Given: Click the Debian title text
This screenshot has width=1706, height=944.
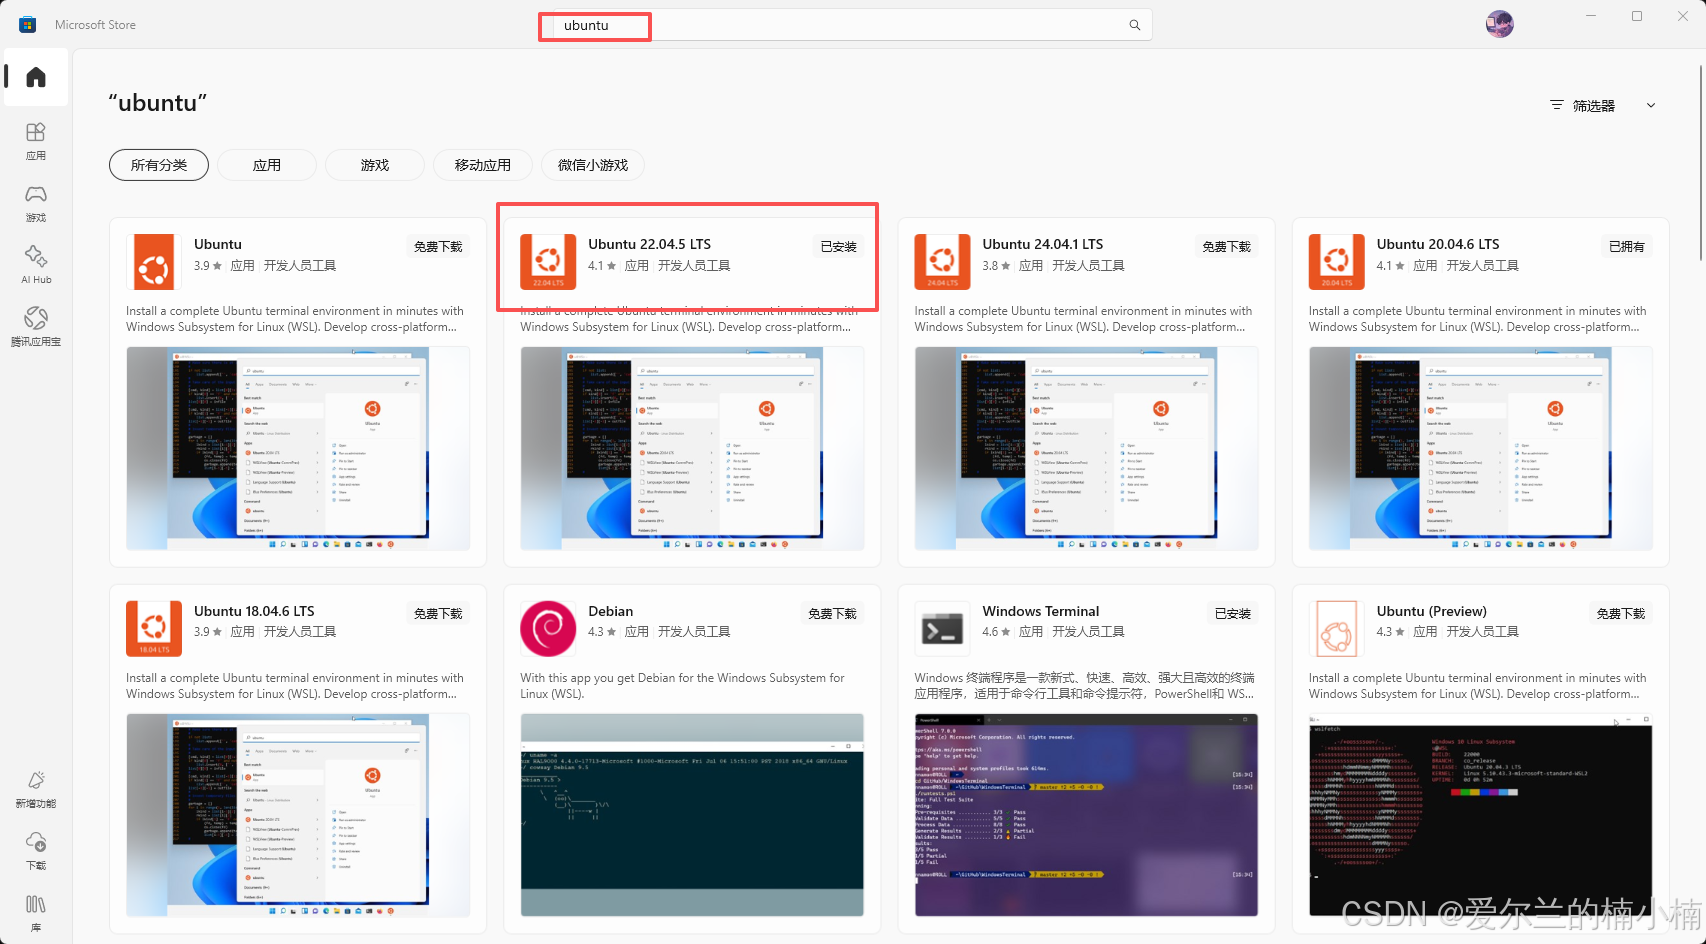Looking at the screenshot, I should pos(610,611).
